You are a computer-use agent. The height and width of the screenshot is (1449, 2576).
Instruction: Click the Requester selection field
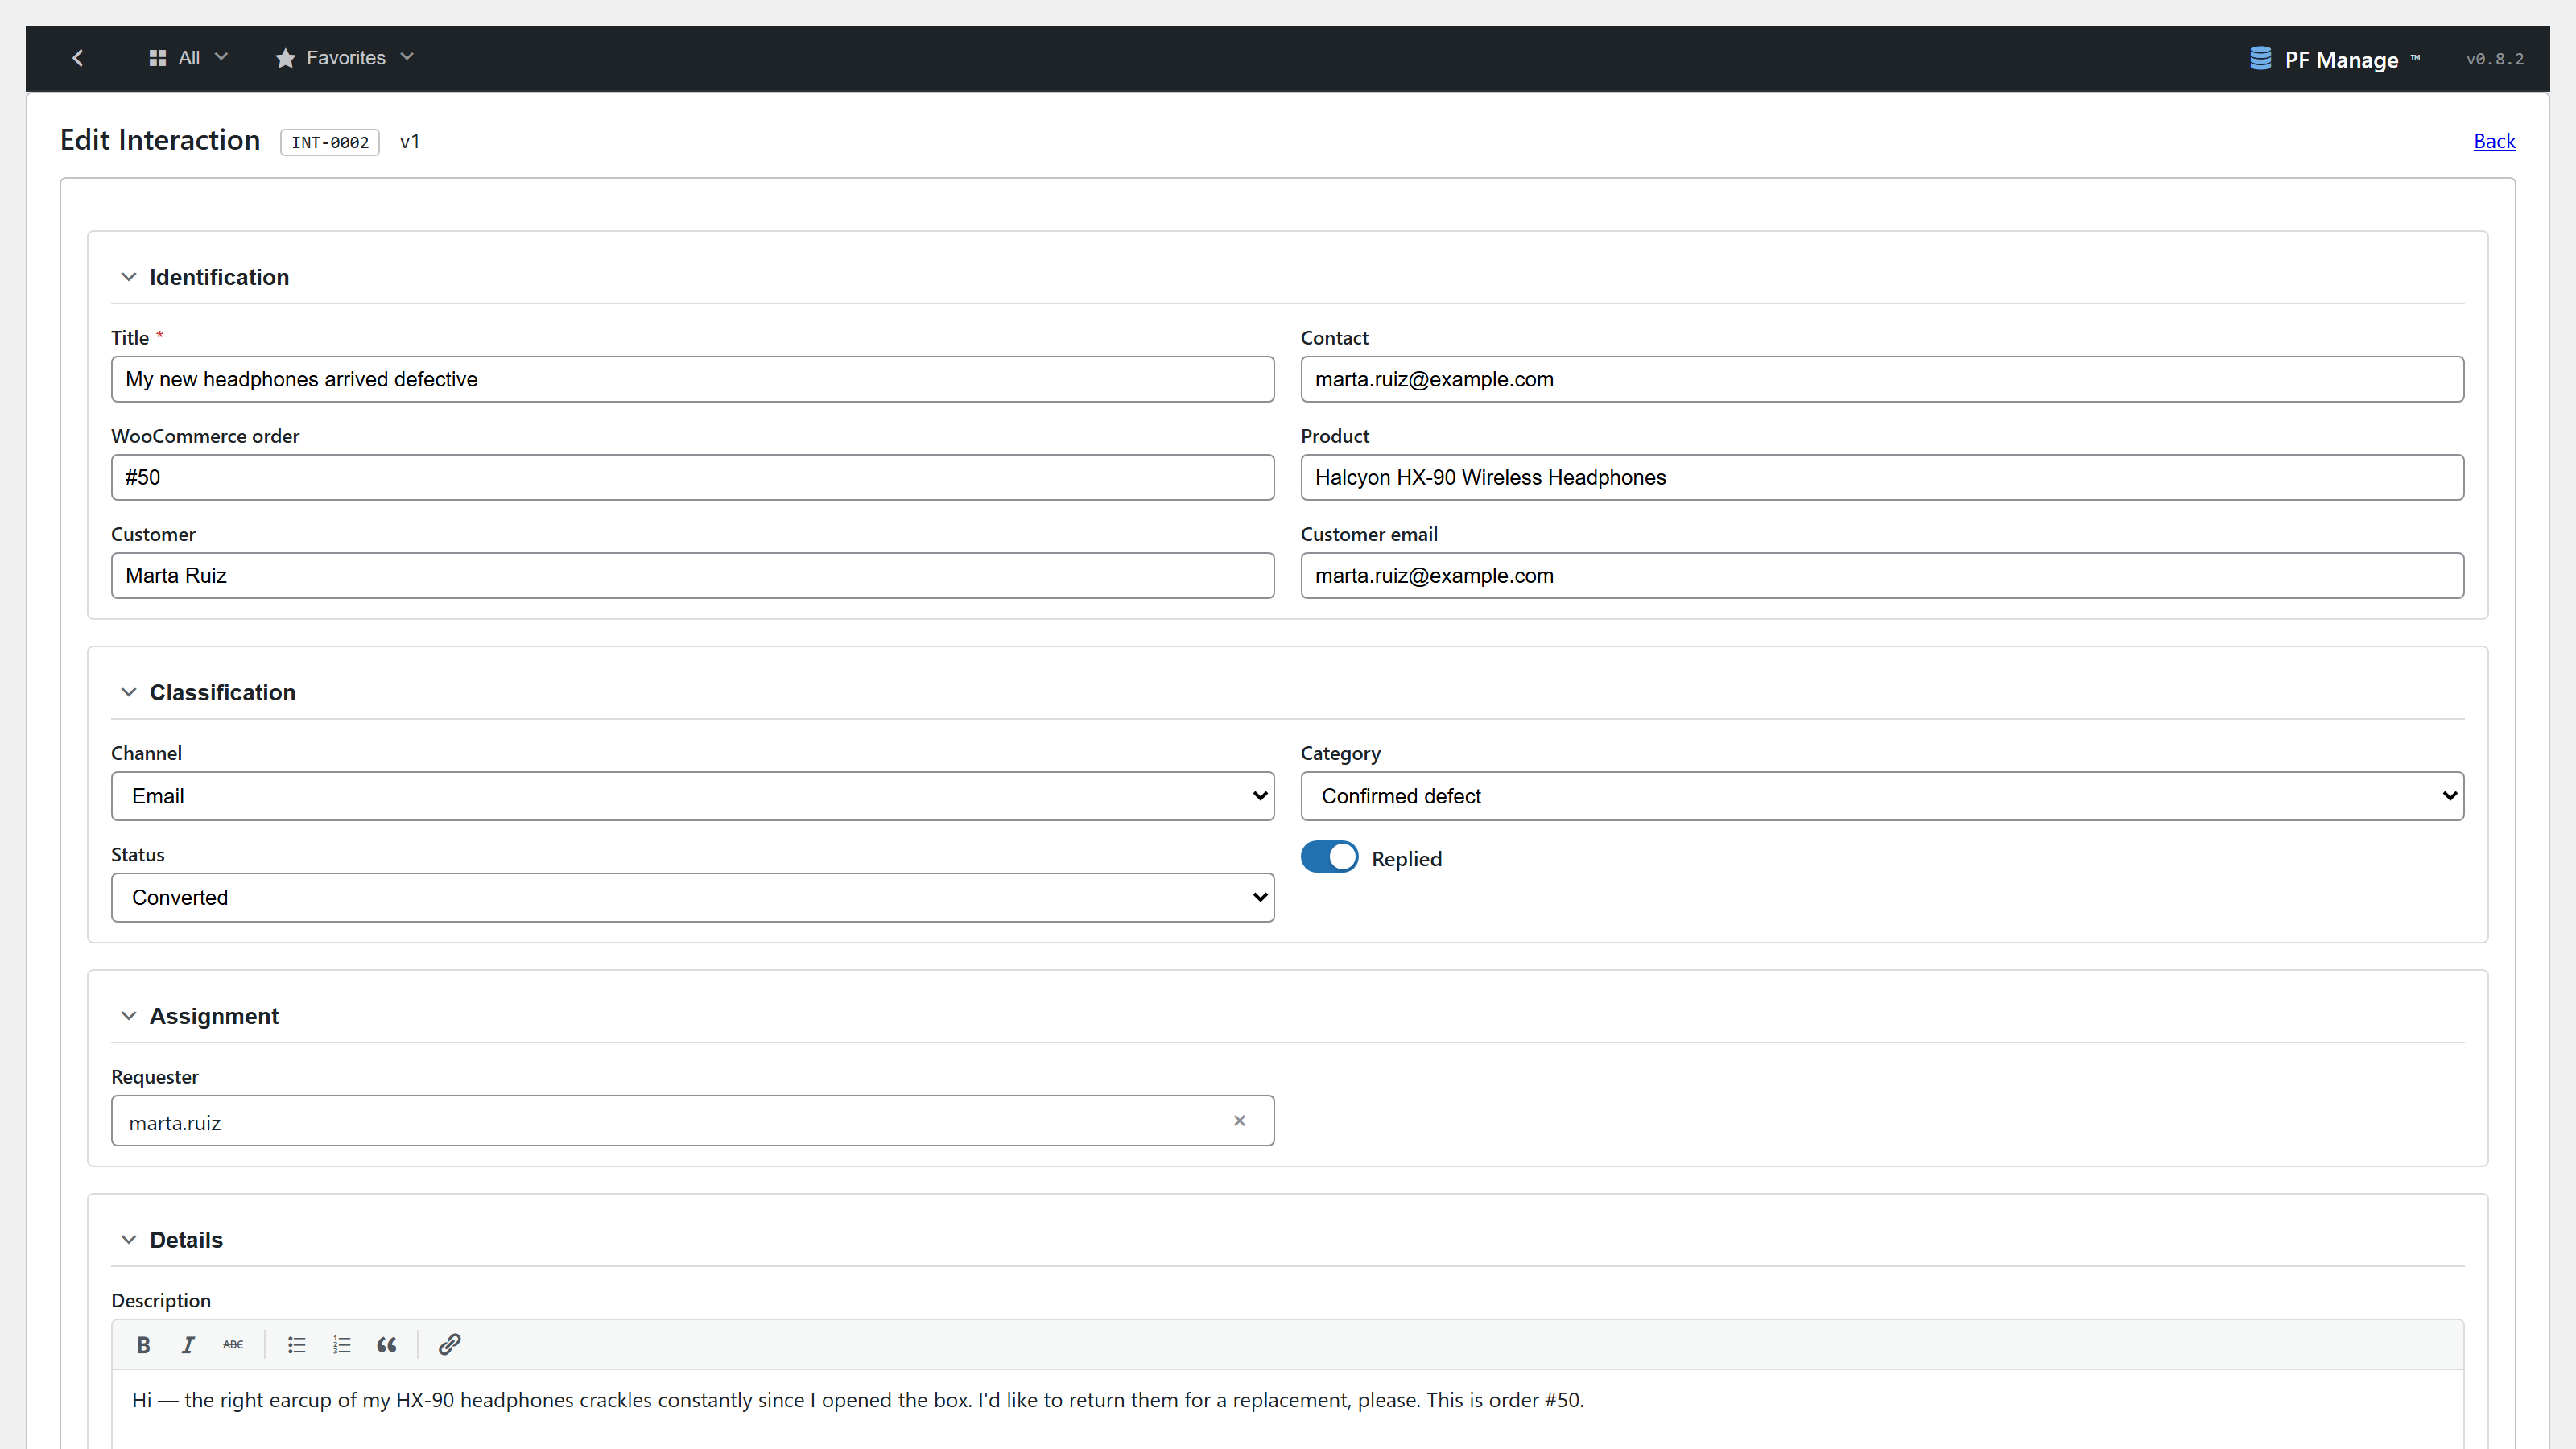click(692, 1121)
